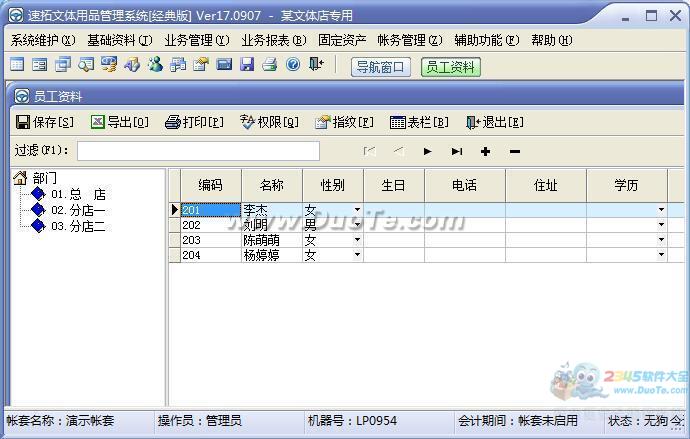Screen dimensions: 690x439
Task: Click the 过滤 filter input field
Action: (198, 151)
